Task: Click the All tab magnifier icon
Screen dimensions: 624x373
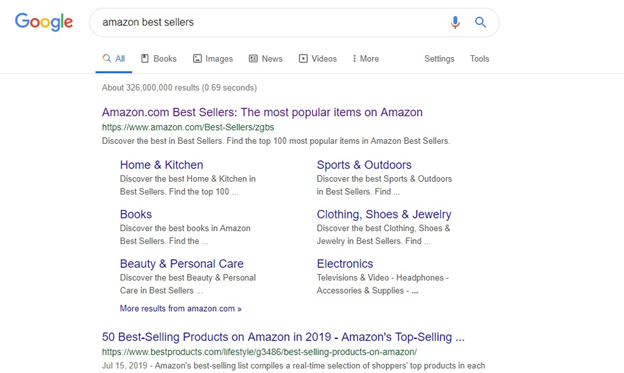Action: coord(107,59)
